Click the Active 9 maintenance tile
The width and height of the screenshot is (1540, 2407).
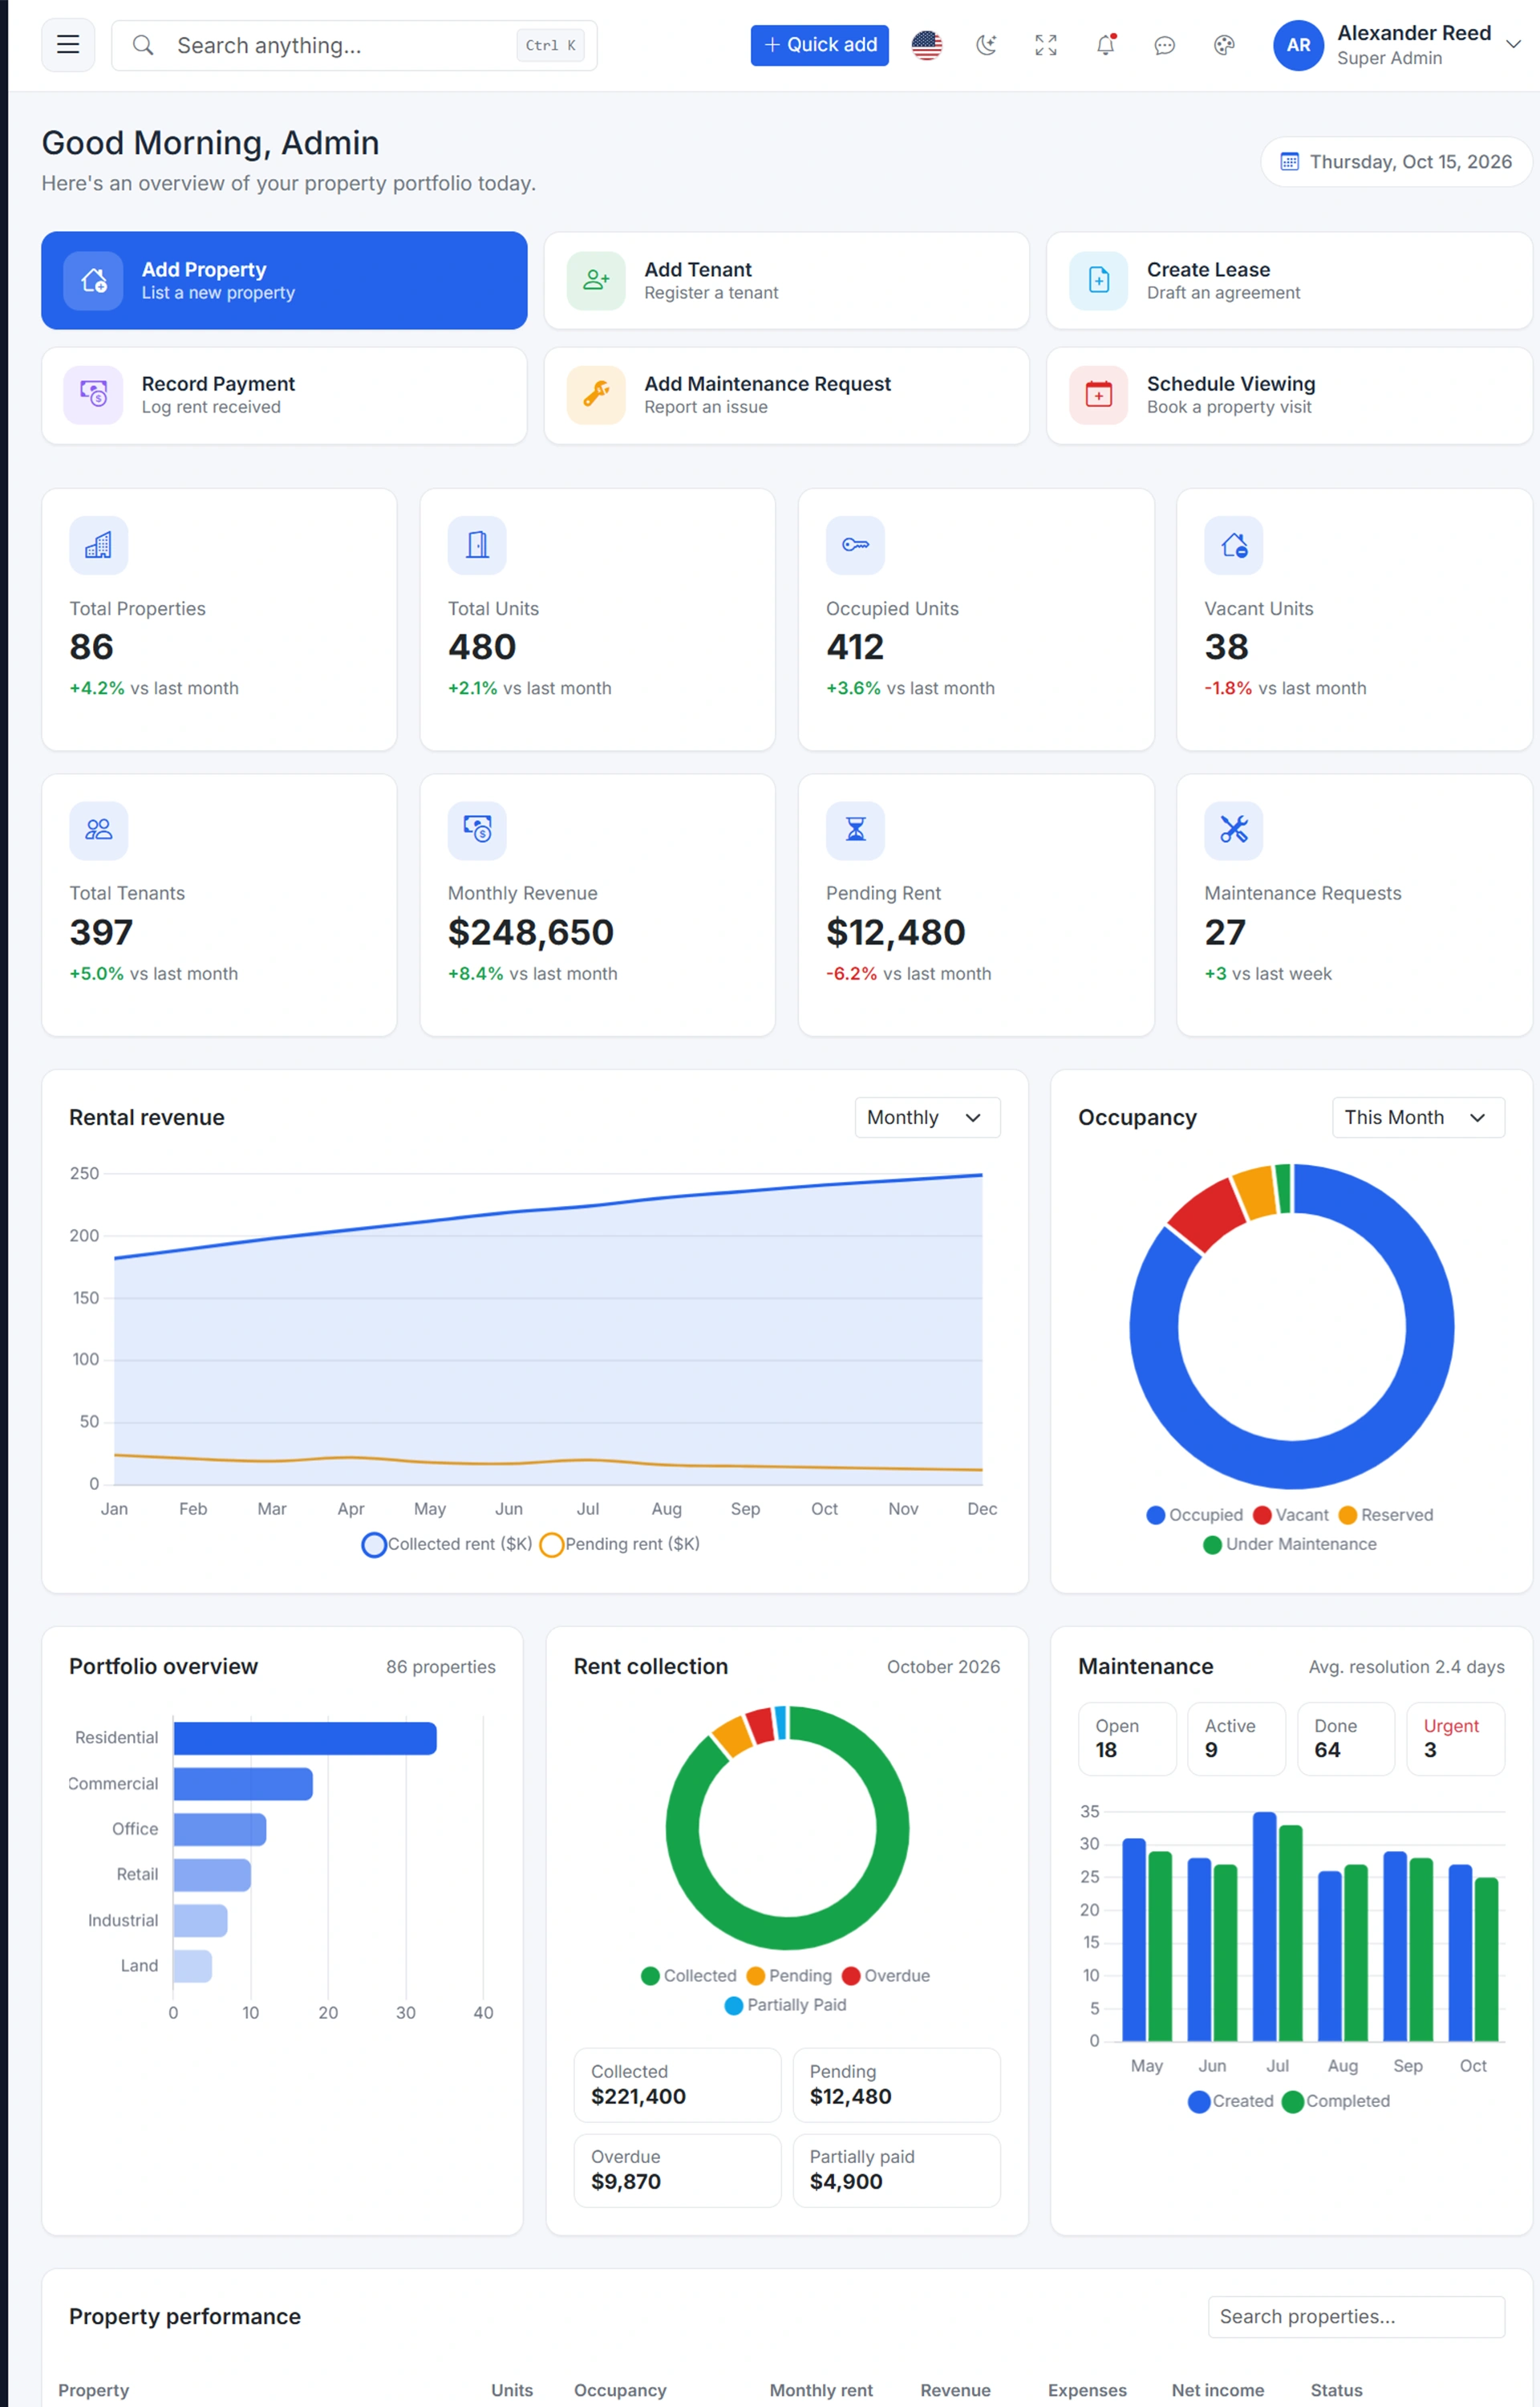pos(1236,1739)
